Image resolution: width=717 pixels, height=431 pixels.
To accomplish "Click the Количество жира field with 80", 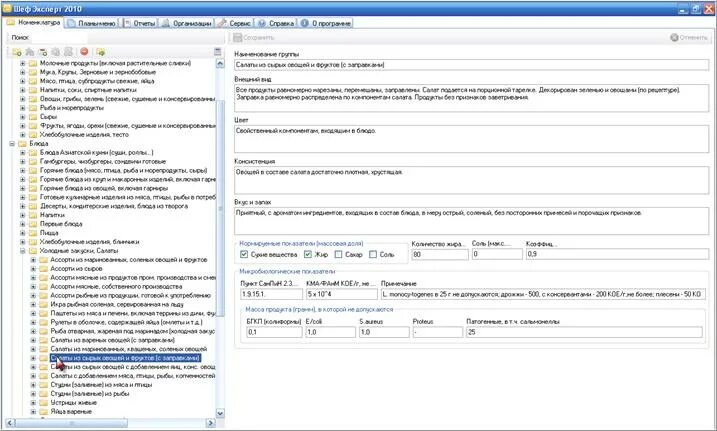I will (440, 254).
